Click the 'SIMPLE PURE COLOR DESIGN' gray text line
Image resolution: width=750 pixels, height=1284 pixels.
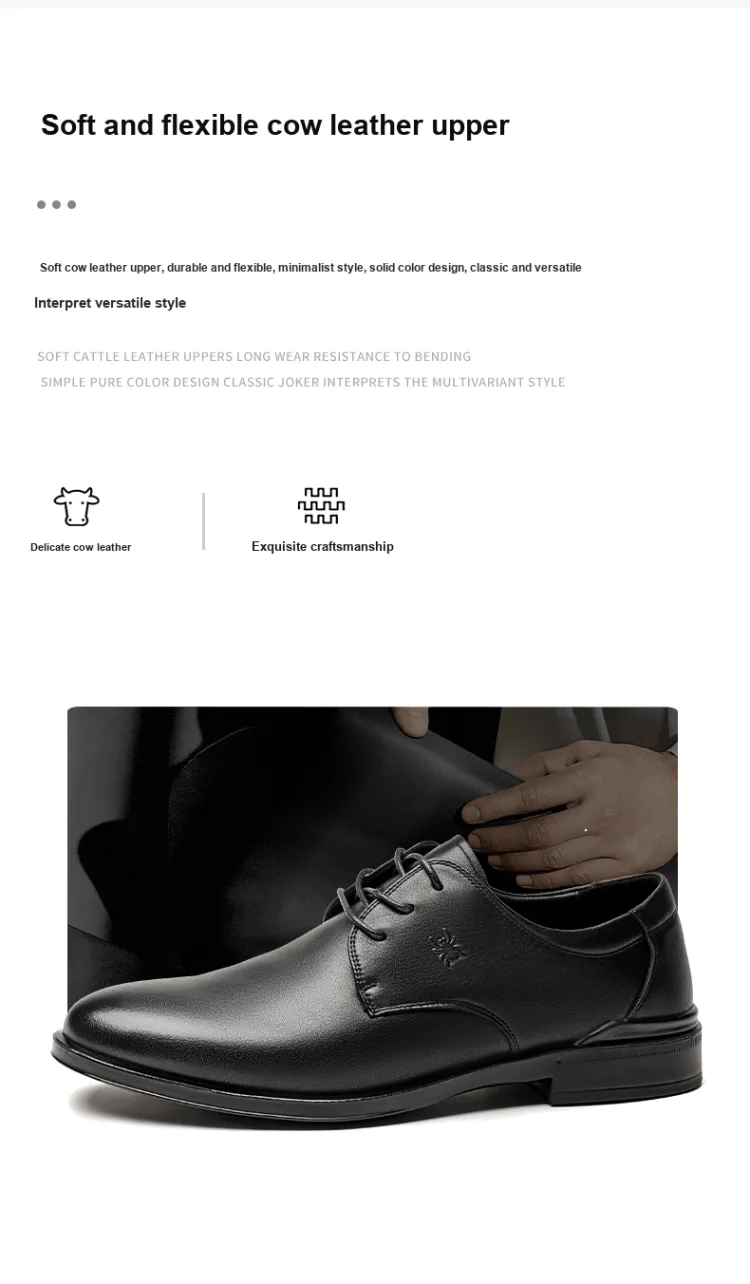[303, 383]
